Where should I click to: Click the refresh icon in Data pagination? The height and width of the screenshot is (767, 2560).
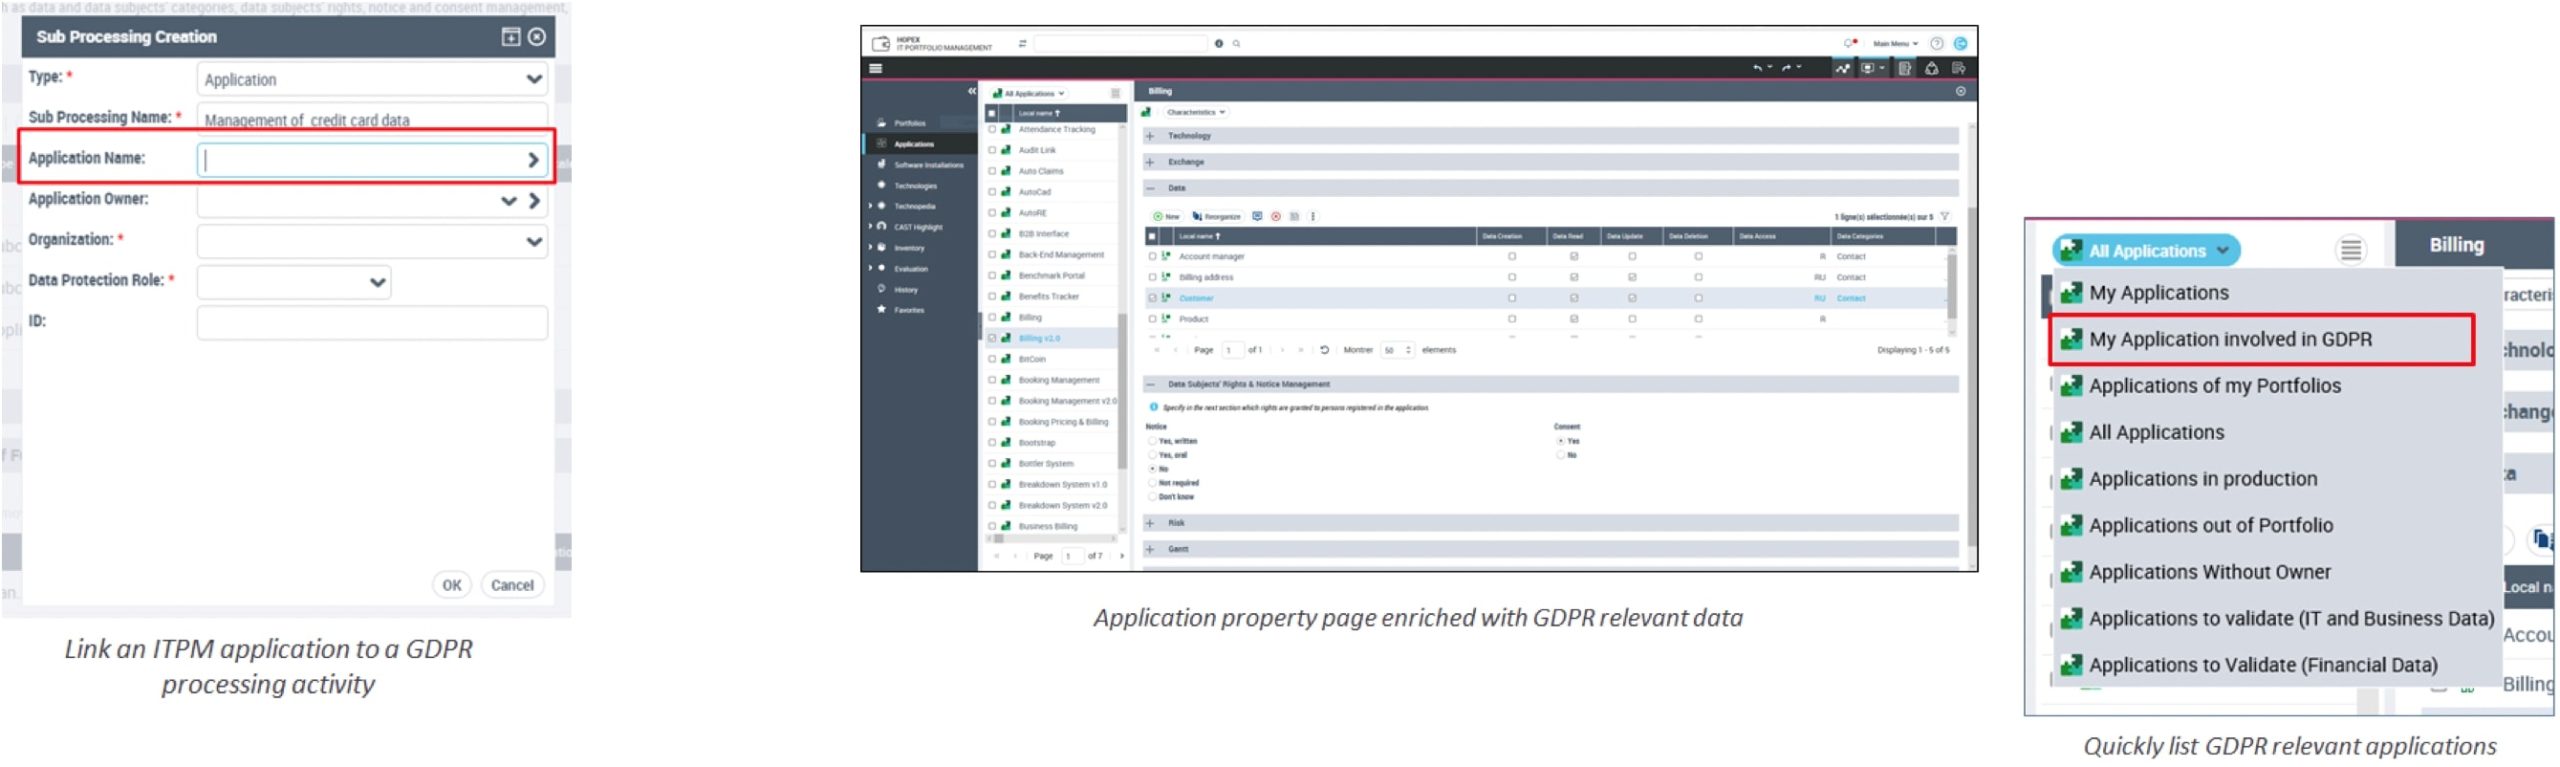(1324, 350)
